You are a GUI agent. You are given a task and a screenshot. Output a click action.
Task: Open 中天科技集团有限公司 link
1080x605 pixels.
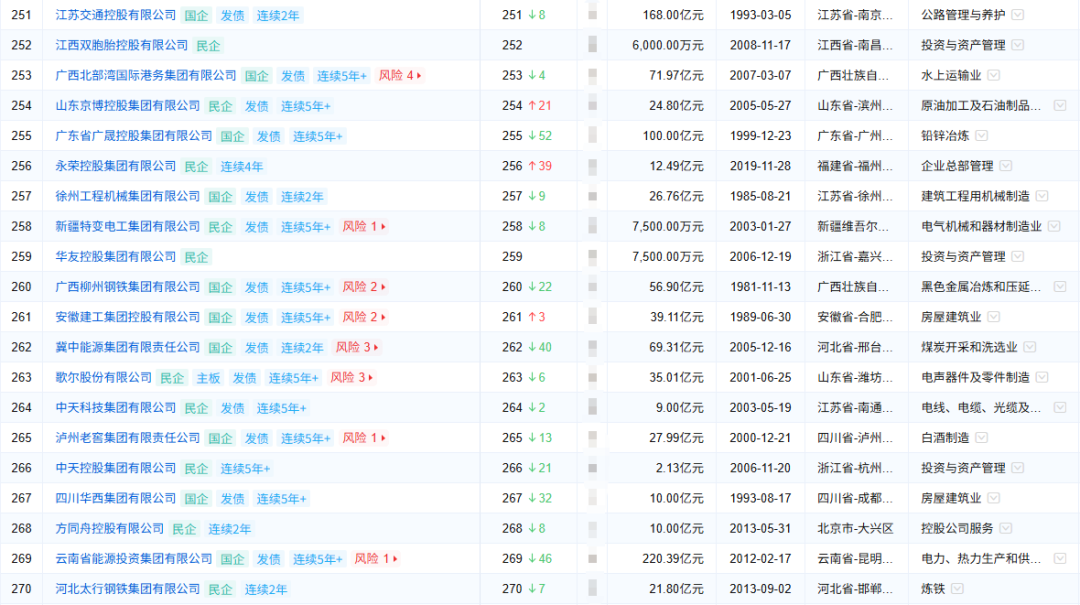tap(116, 407)
